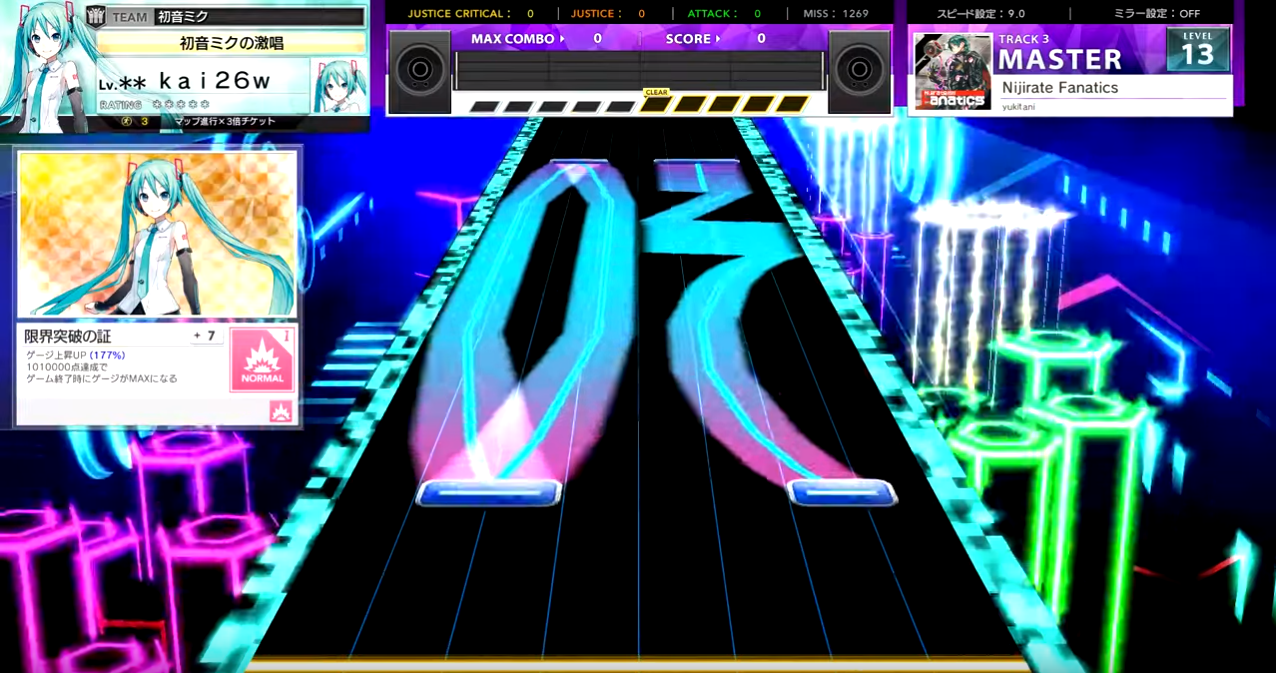
Task: Click the title banner 初音ミクの激唱
Action: (231, 43)
